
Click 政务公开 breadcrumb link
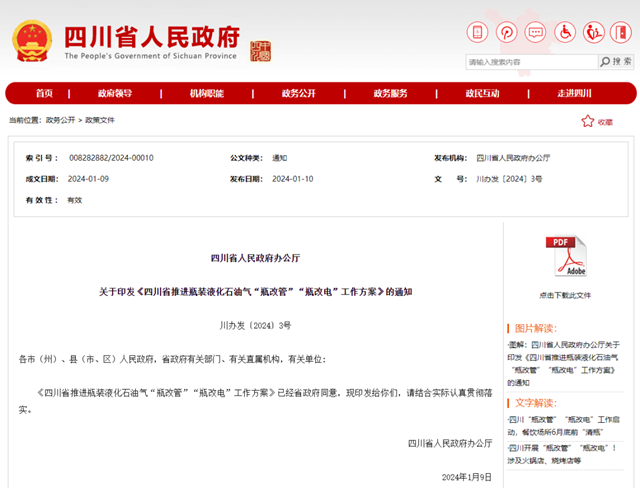[60, 120]
